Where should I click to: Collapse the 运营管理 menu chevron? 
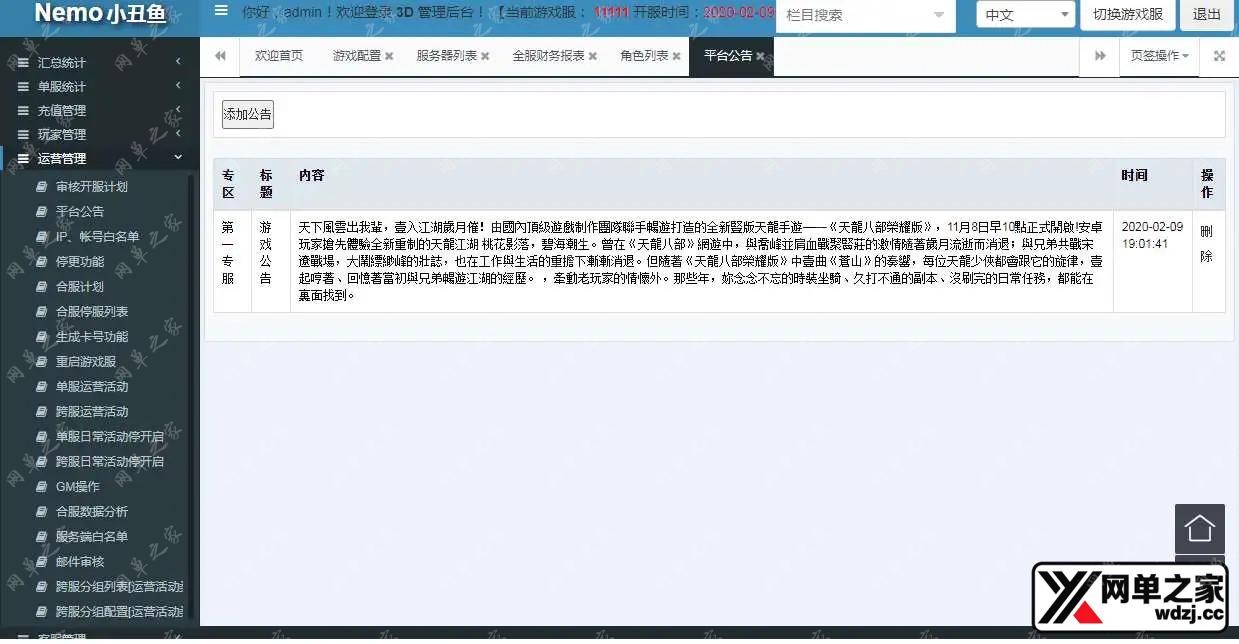pyautogui.click(x=177, y=157)
